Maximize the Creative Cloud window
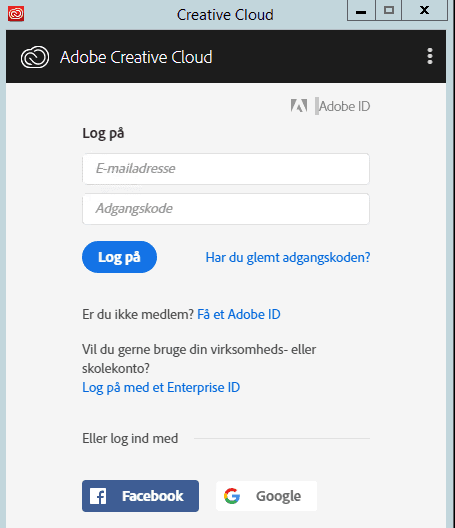455x528 pixels. [x=389, y=10]
